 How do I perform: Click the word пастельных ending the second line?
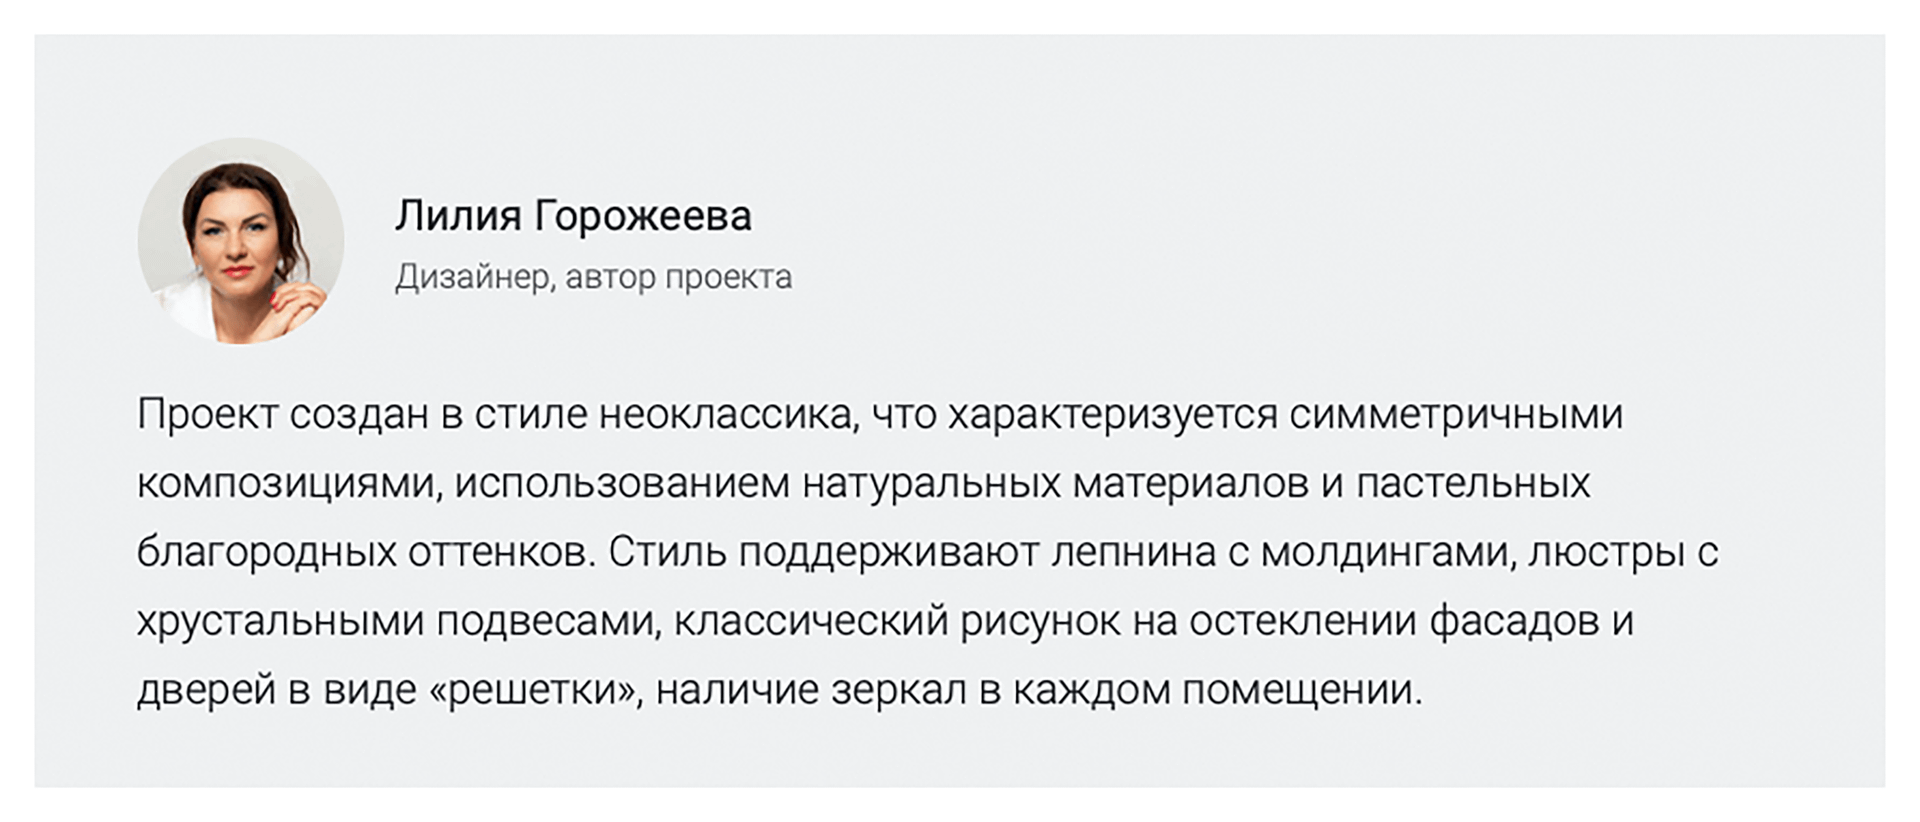(1473, 484)
